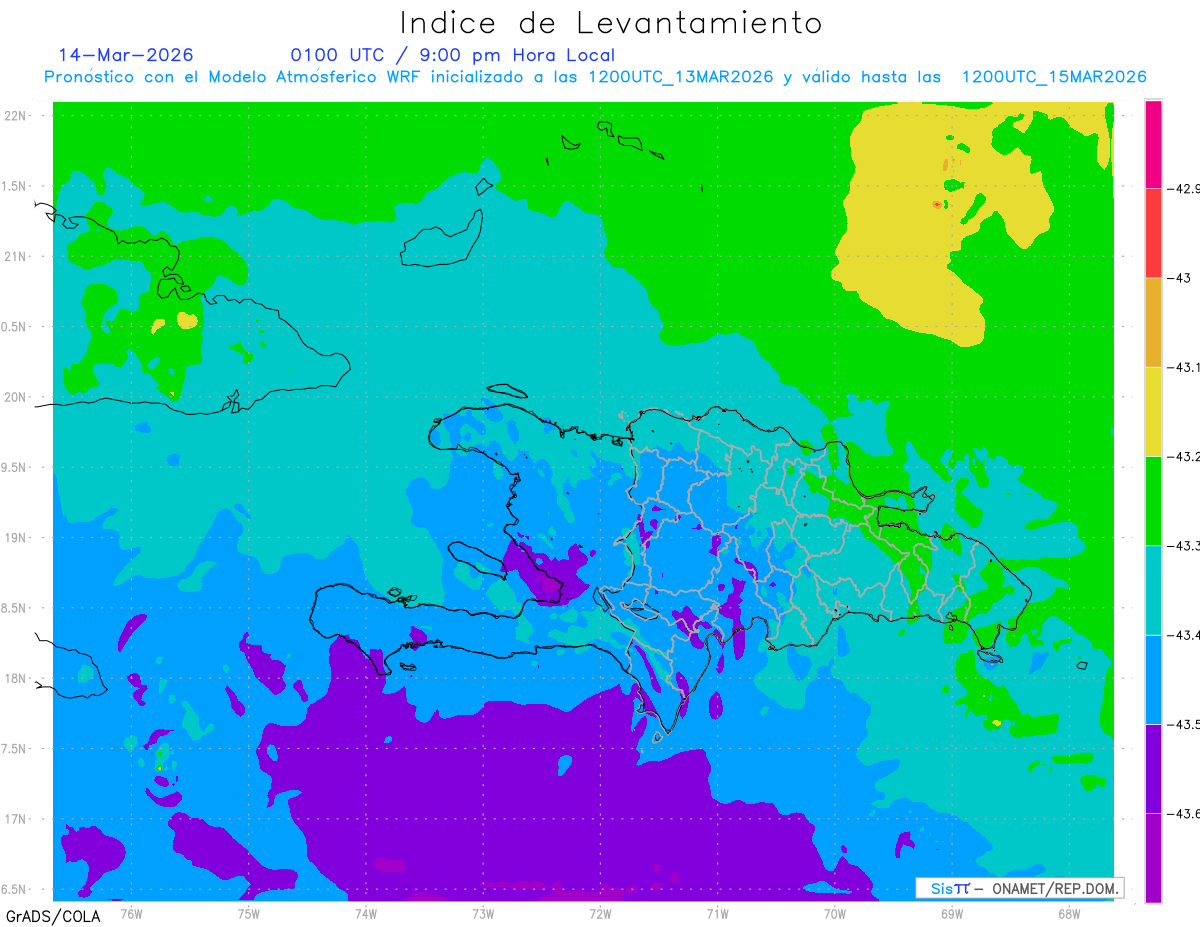The image size is (1200, 927).
Task: Click the "-43.6" color scale value
Action: coord(1186,813)
